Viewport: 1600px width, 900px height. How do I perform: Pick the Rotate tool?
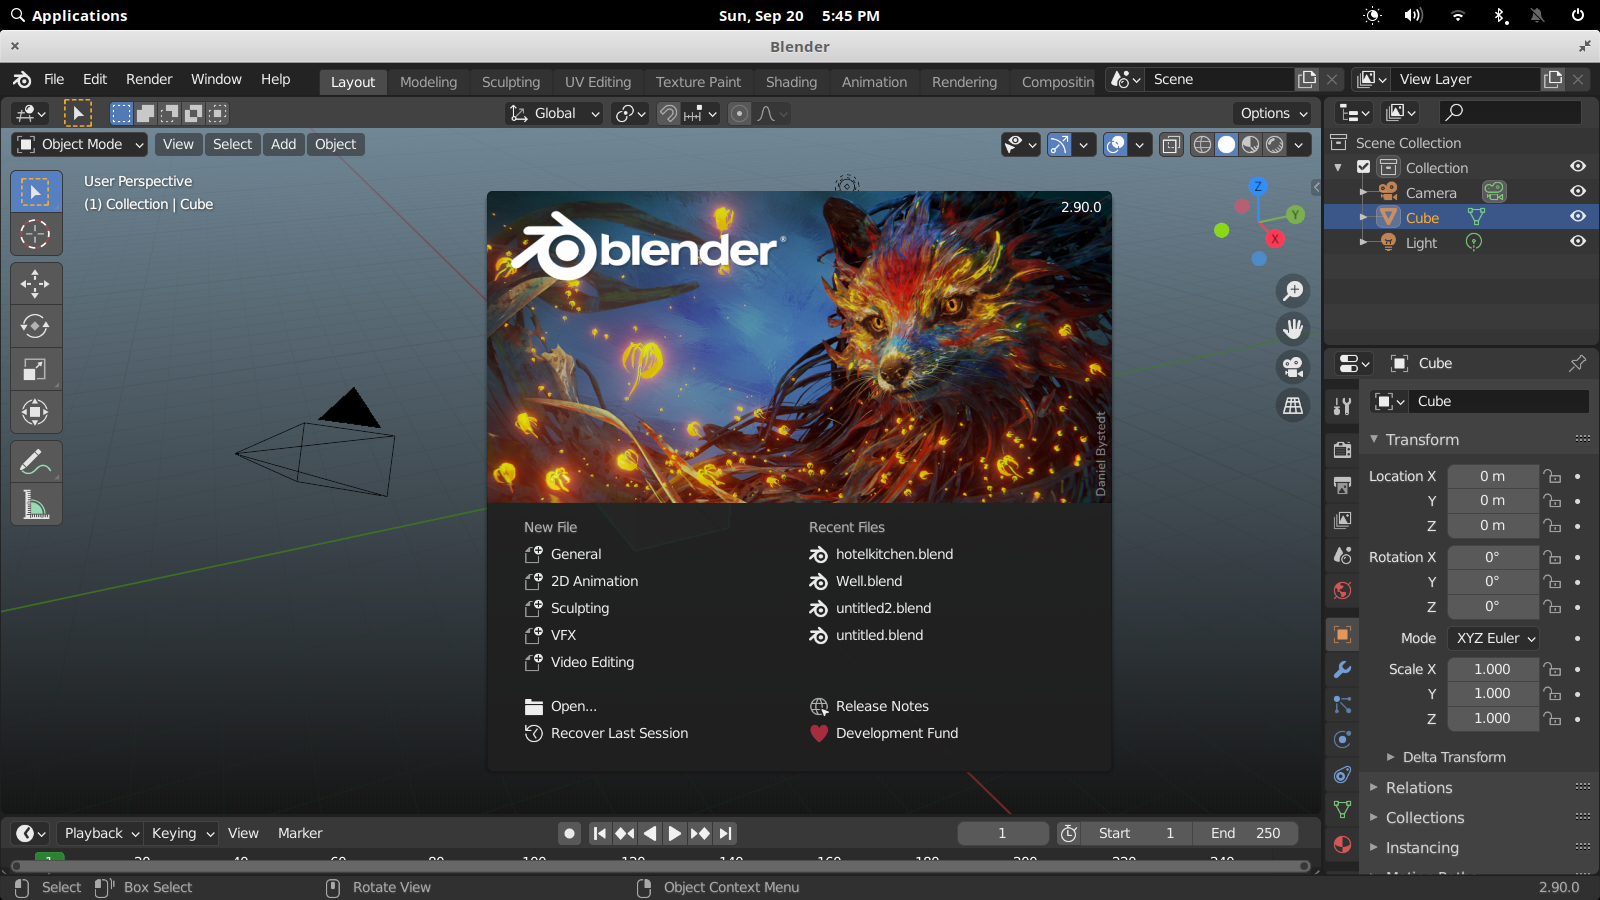(36, 326)
